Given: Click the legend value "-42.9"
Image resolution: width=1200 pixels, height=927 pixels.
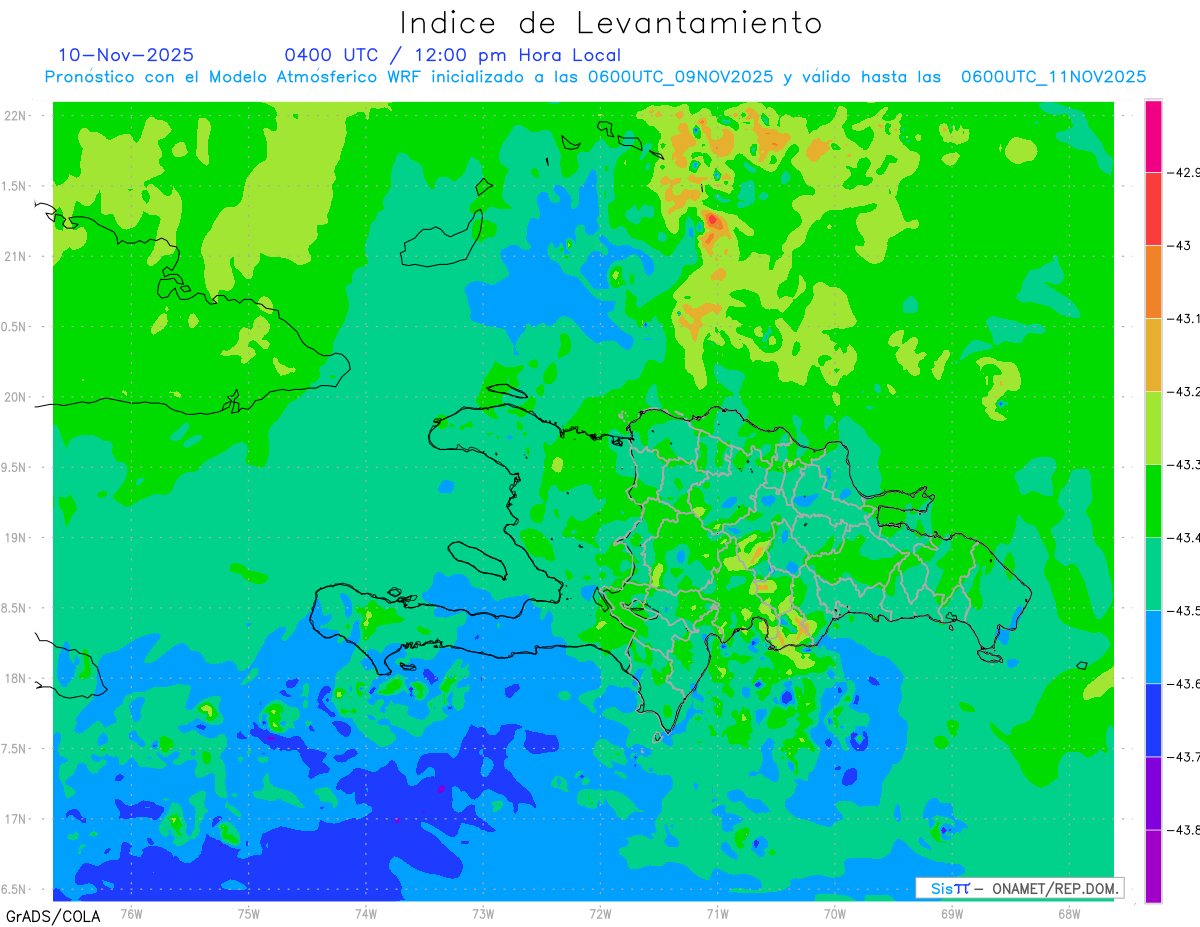Looking at the screenshot, I should [x=1184, y=172].
